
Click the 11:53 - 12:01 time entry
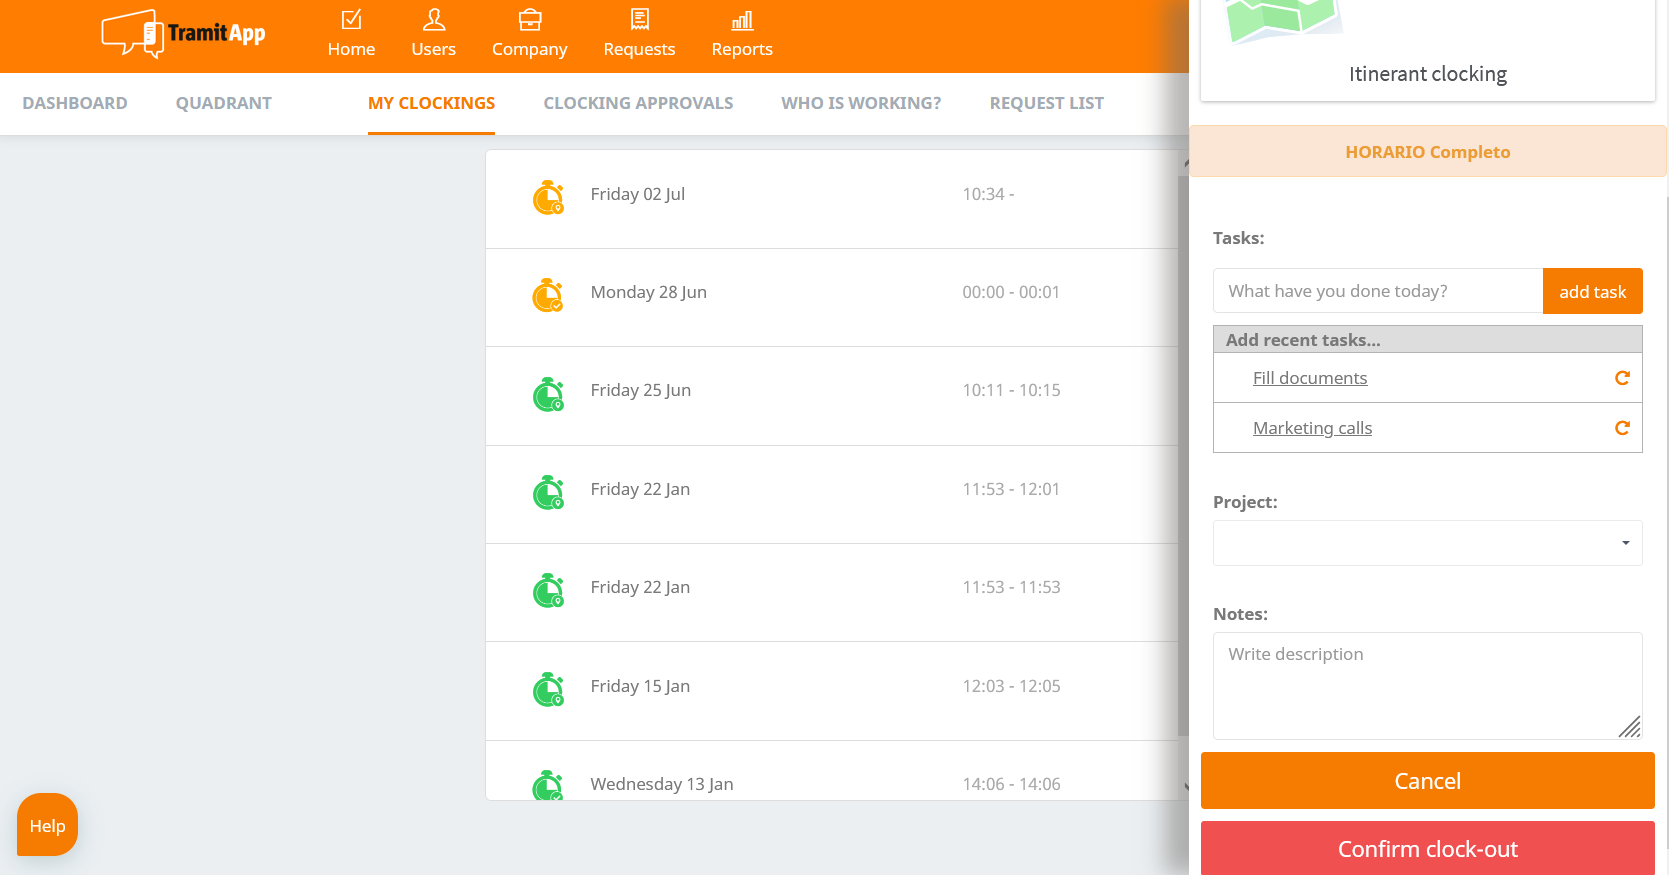coord(1011,489)
